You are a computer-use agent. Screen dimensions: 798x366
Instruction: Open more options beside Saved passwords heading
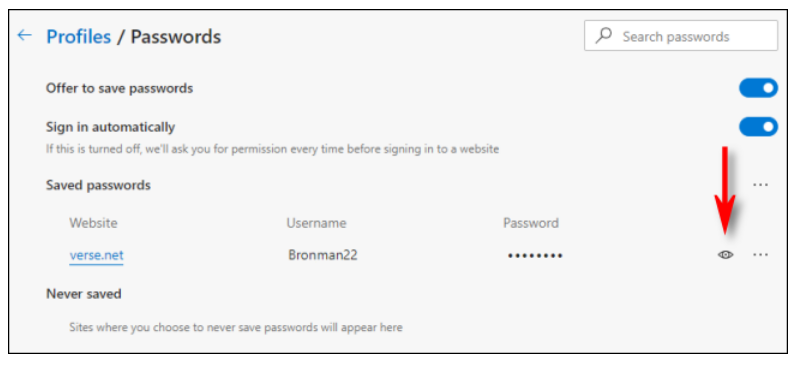[760, 185]
